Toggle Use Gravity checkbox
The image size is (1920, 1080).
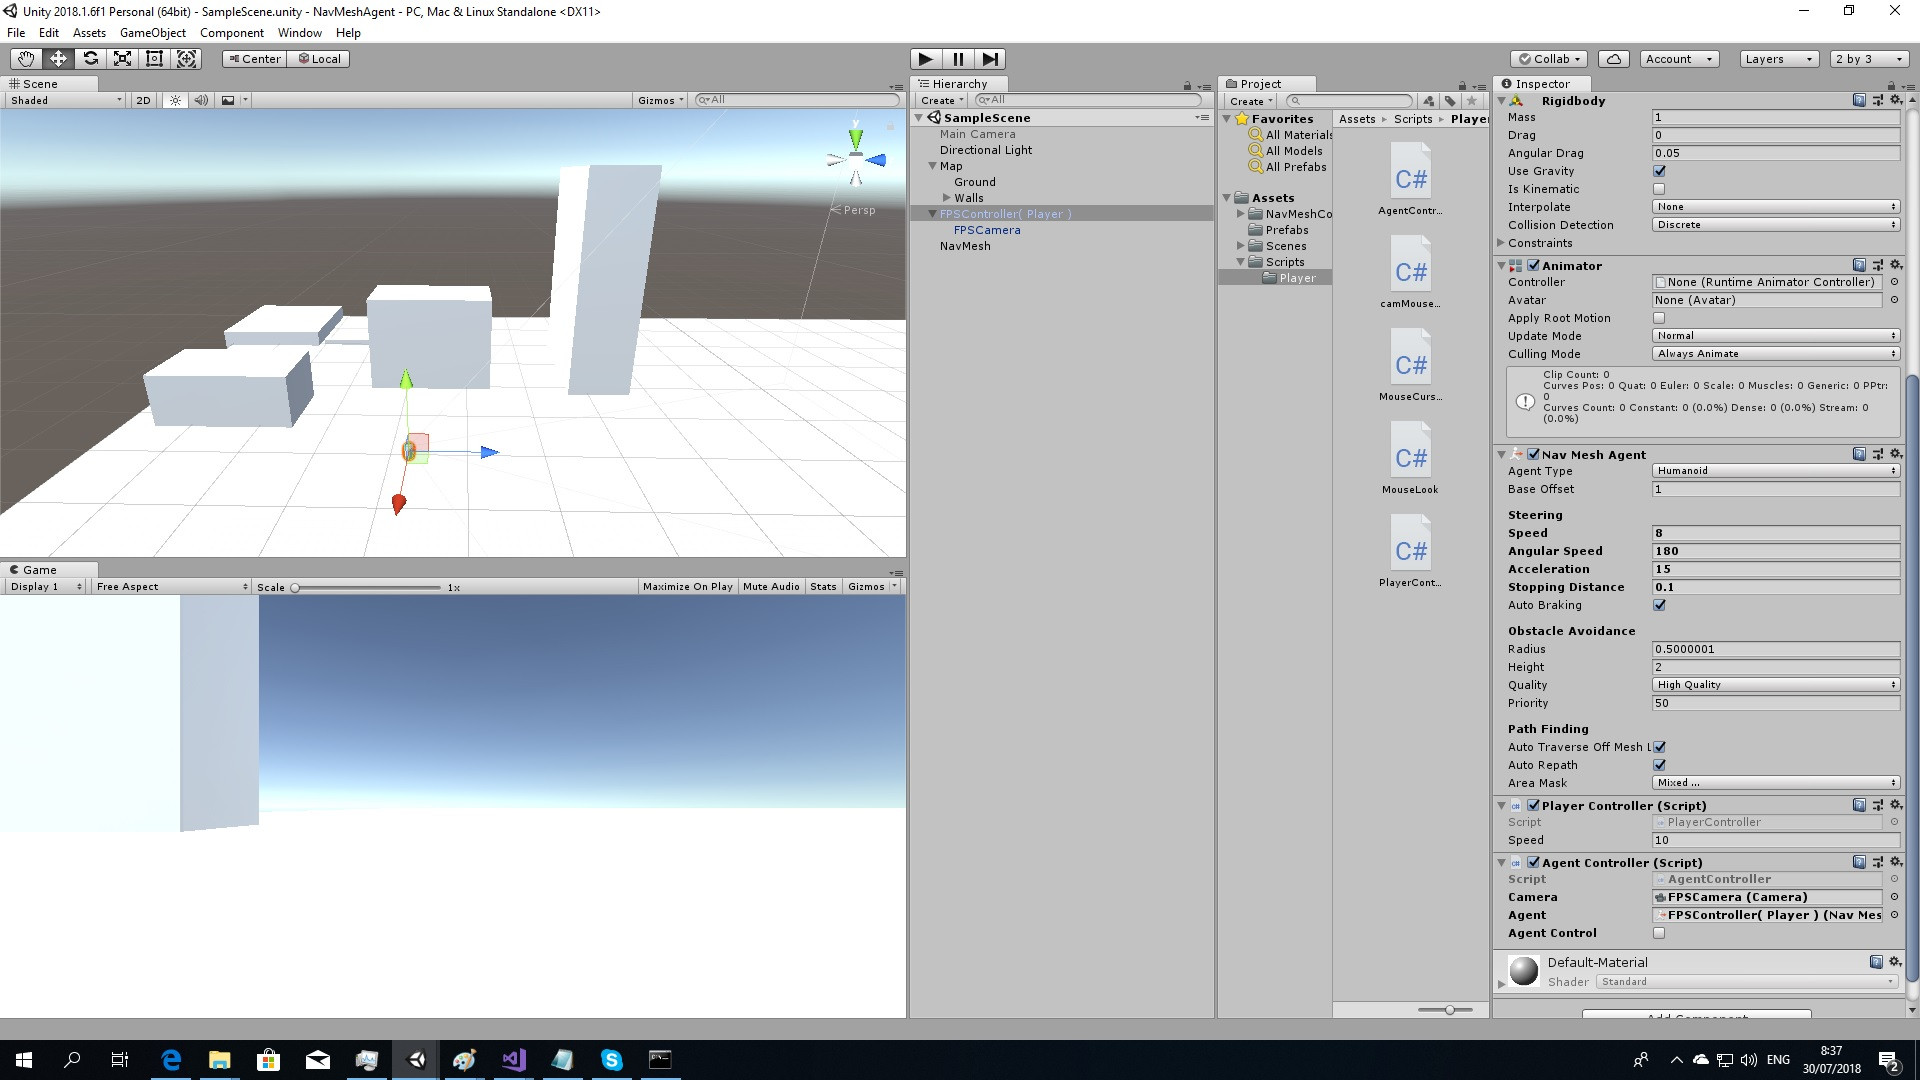click(1659, 171)
